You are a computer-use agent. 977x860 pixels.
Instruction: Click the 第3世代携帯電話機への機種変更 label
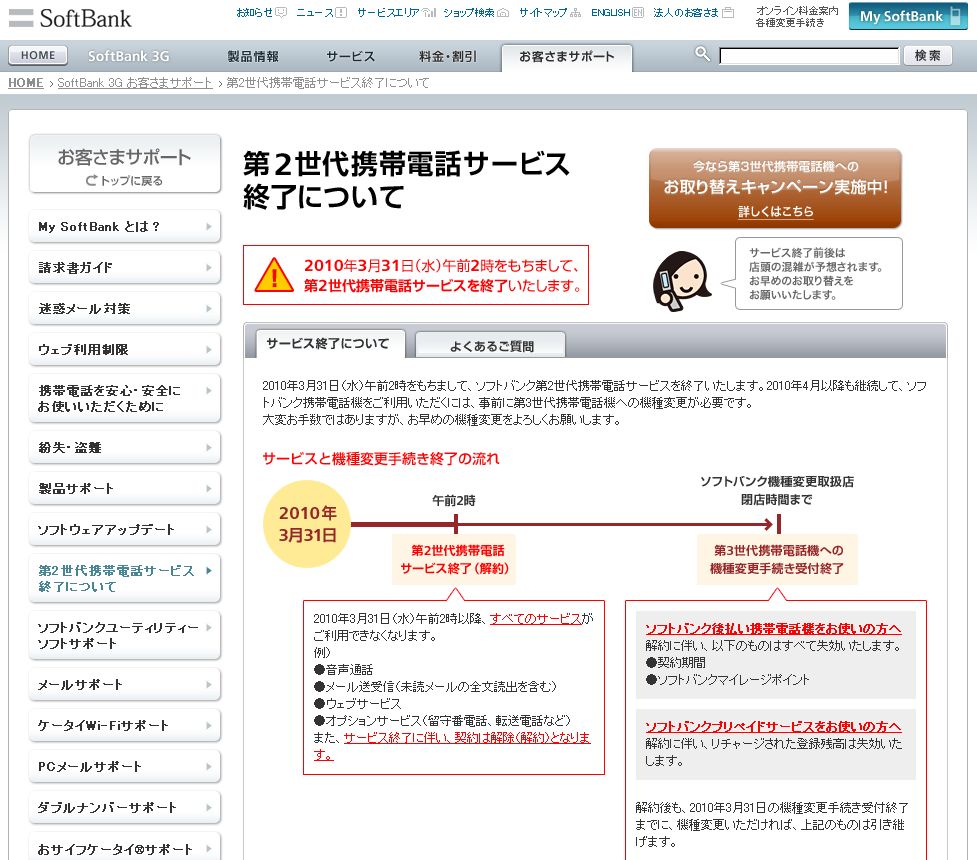777,559
